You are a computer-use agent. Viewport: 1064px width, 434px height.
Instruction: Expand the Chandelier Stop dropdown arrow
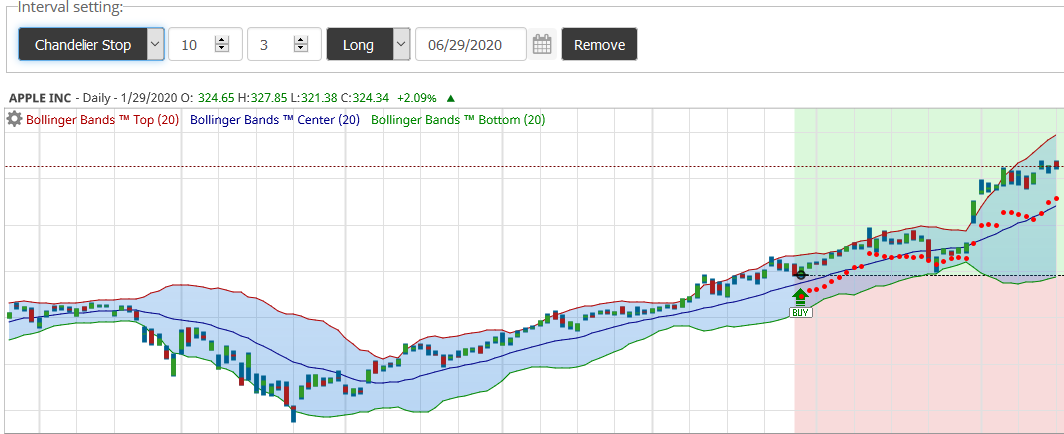(155, 44)
